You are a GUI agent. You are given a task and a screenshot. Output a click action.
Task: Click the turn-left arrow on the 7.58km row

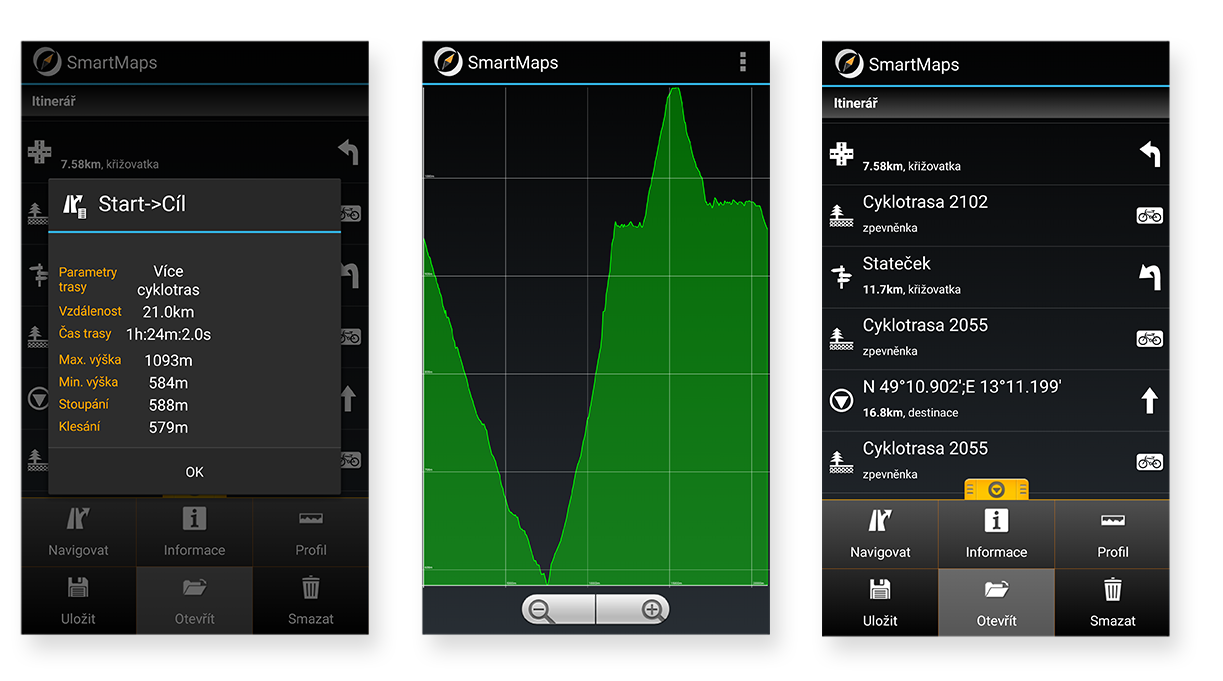point(1150,153)
